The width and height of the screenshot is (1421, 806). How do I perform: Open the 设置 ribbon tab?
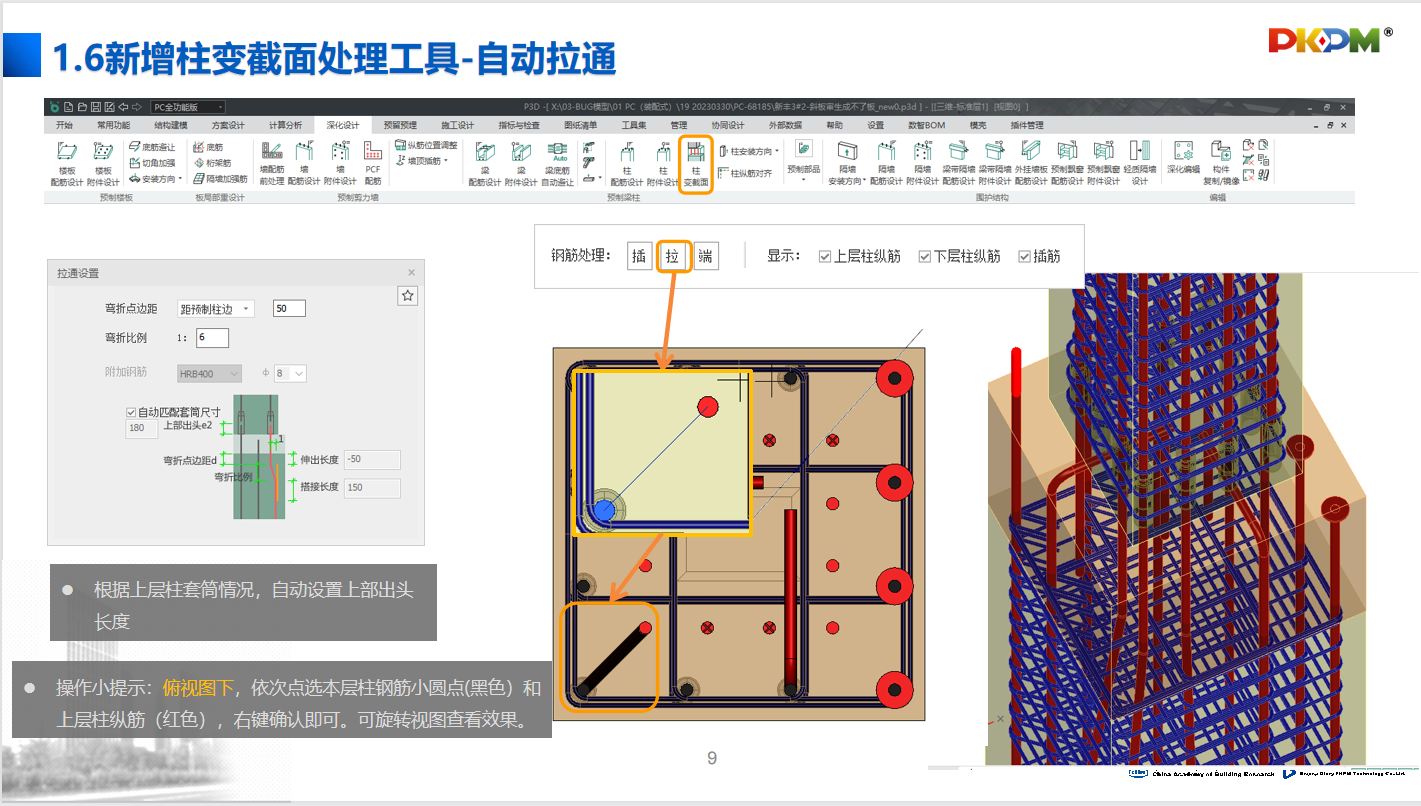tap(875, 125)
